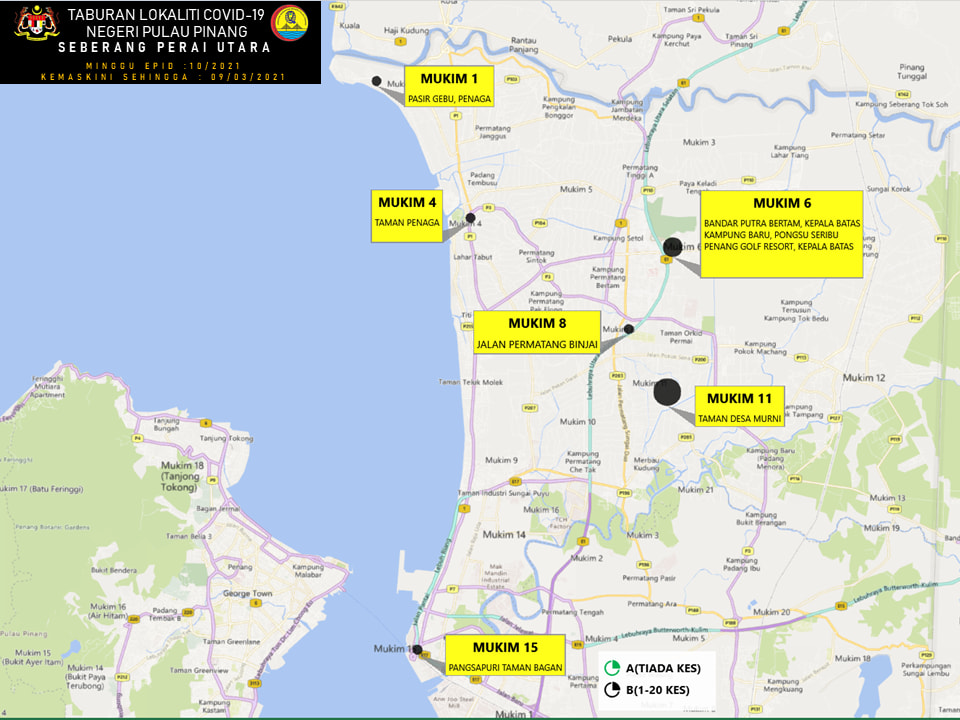Viewport: 960px width, 720px height.
Task: Click the 'Mukim 19' map label
Action: [x=882, y=528]
